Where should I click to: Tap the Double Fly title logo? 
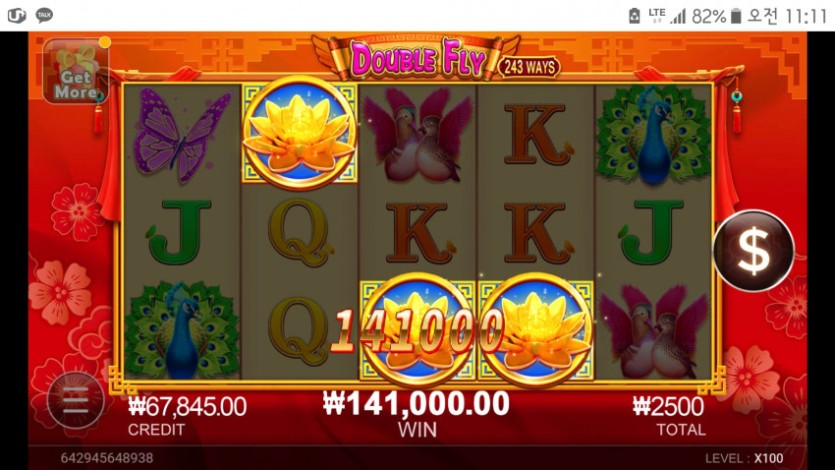[x=417, y=58]
